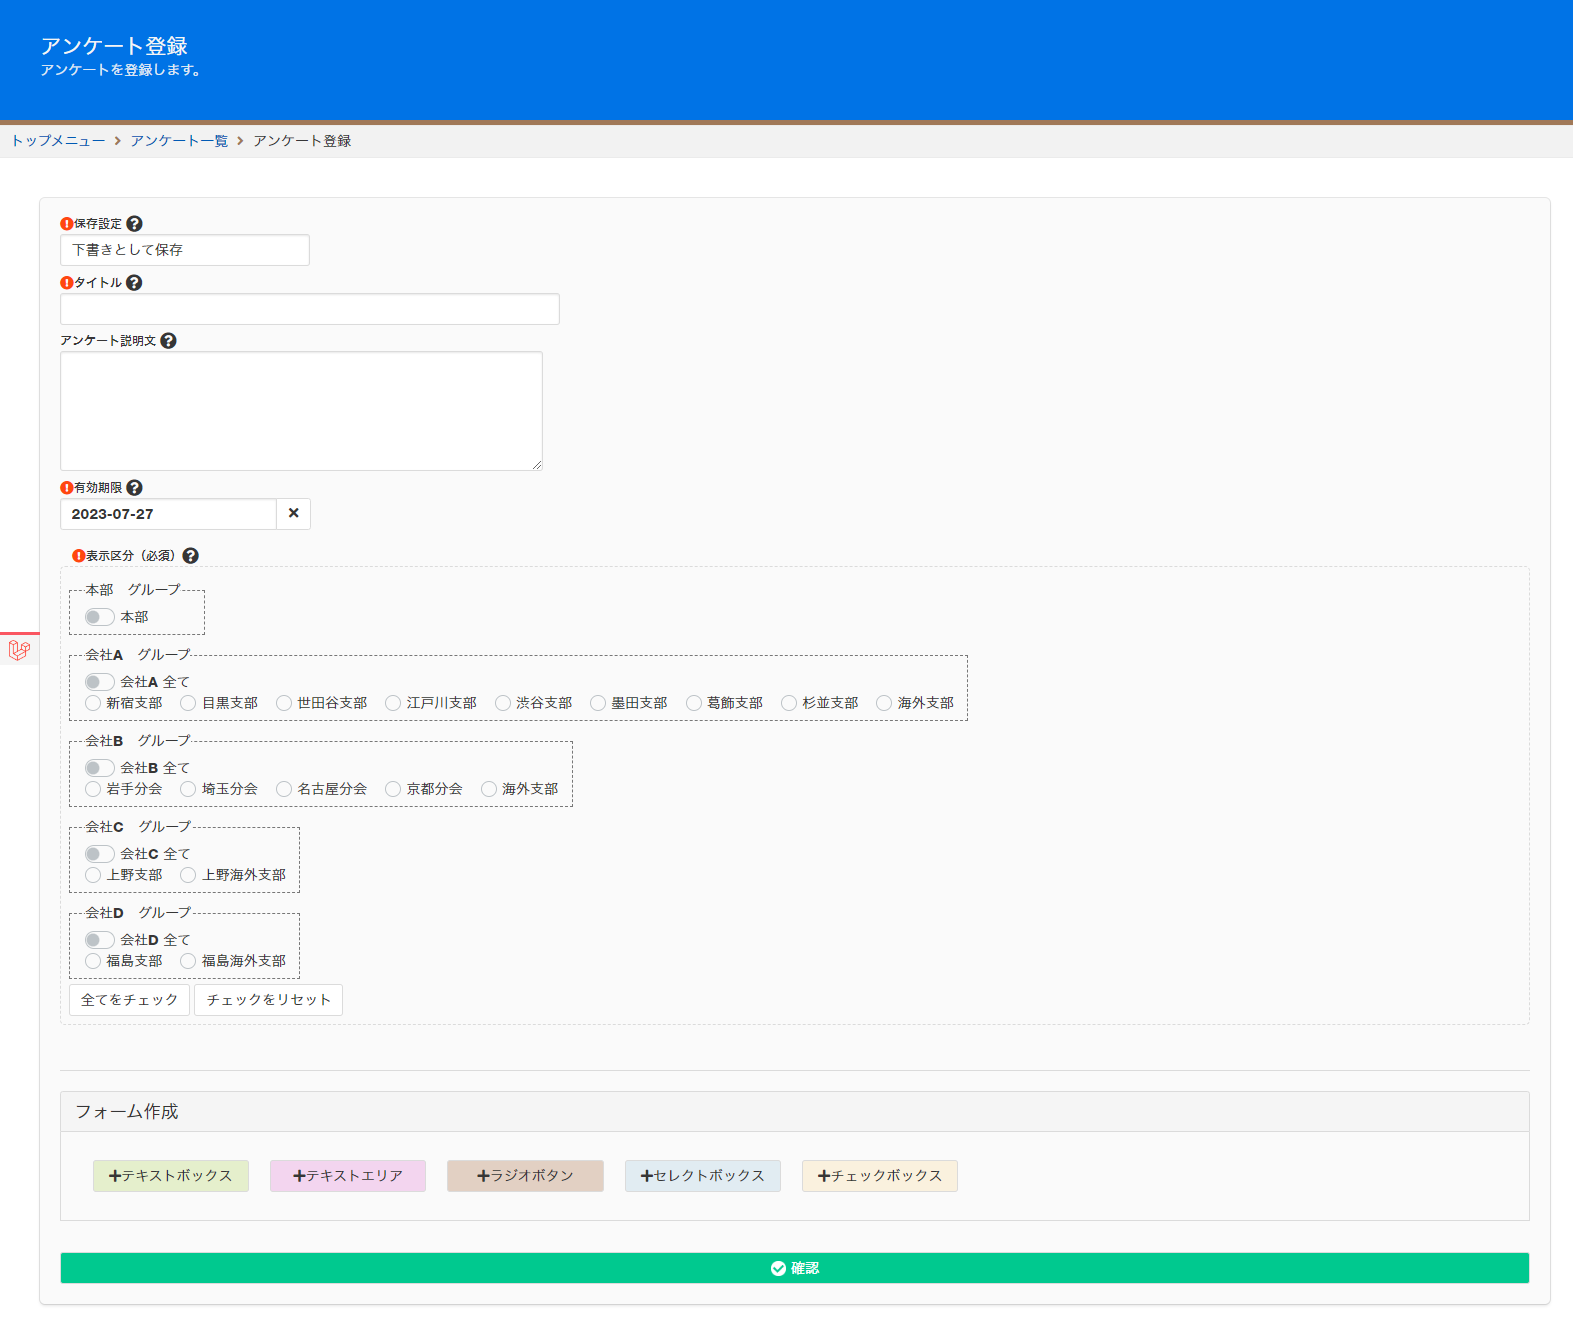Image resolution: width=1573 pixels, height=1332 pixels.
Task: Select 新宿支部 option
Action: 93,703
